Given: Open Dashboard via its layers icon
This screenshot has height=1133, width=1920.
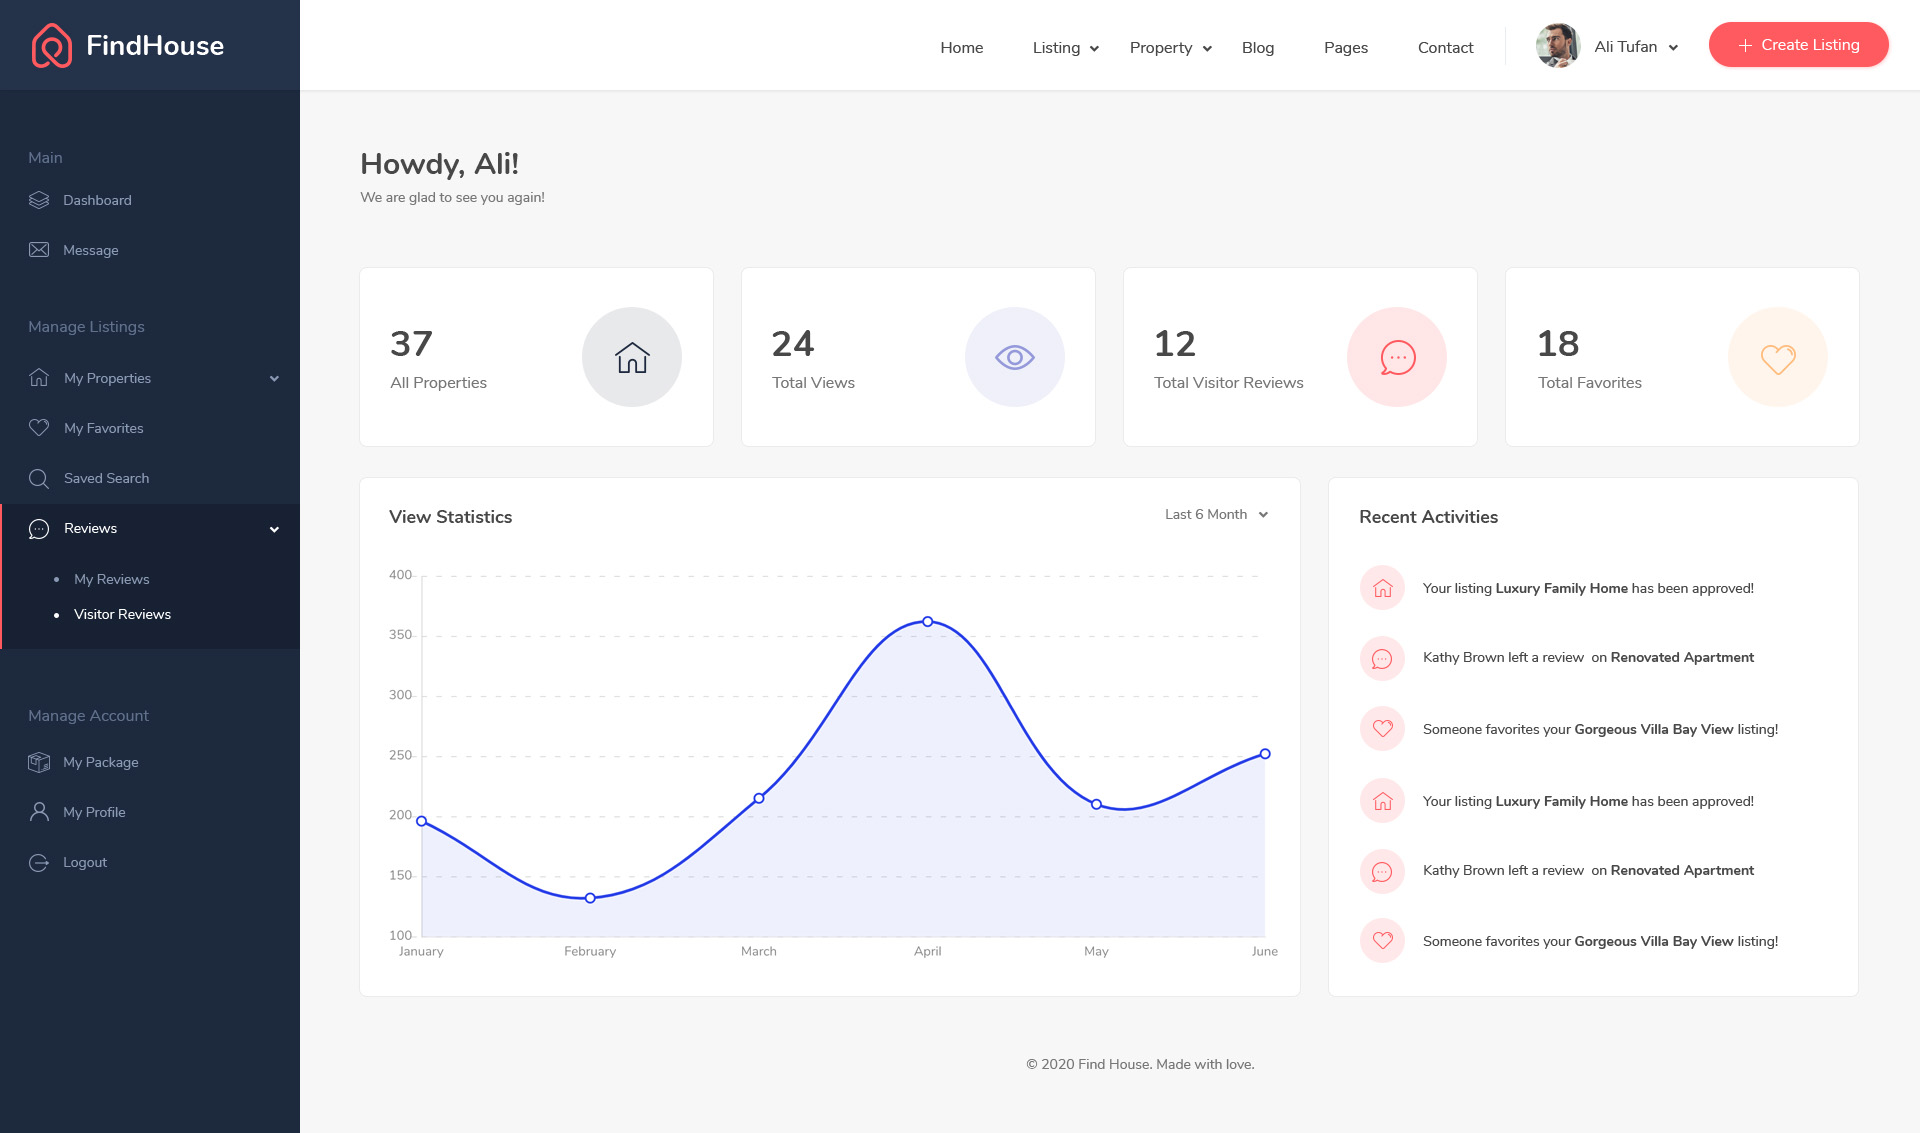Looking at the screenshot, I should tap(39, 200).
